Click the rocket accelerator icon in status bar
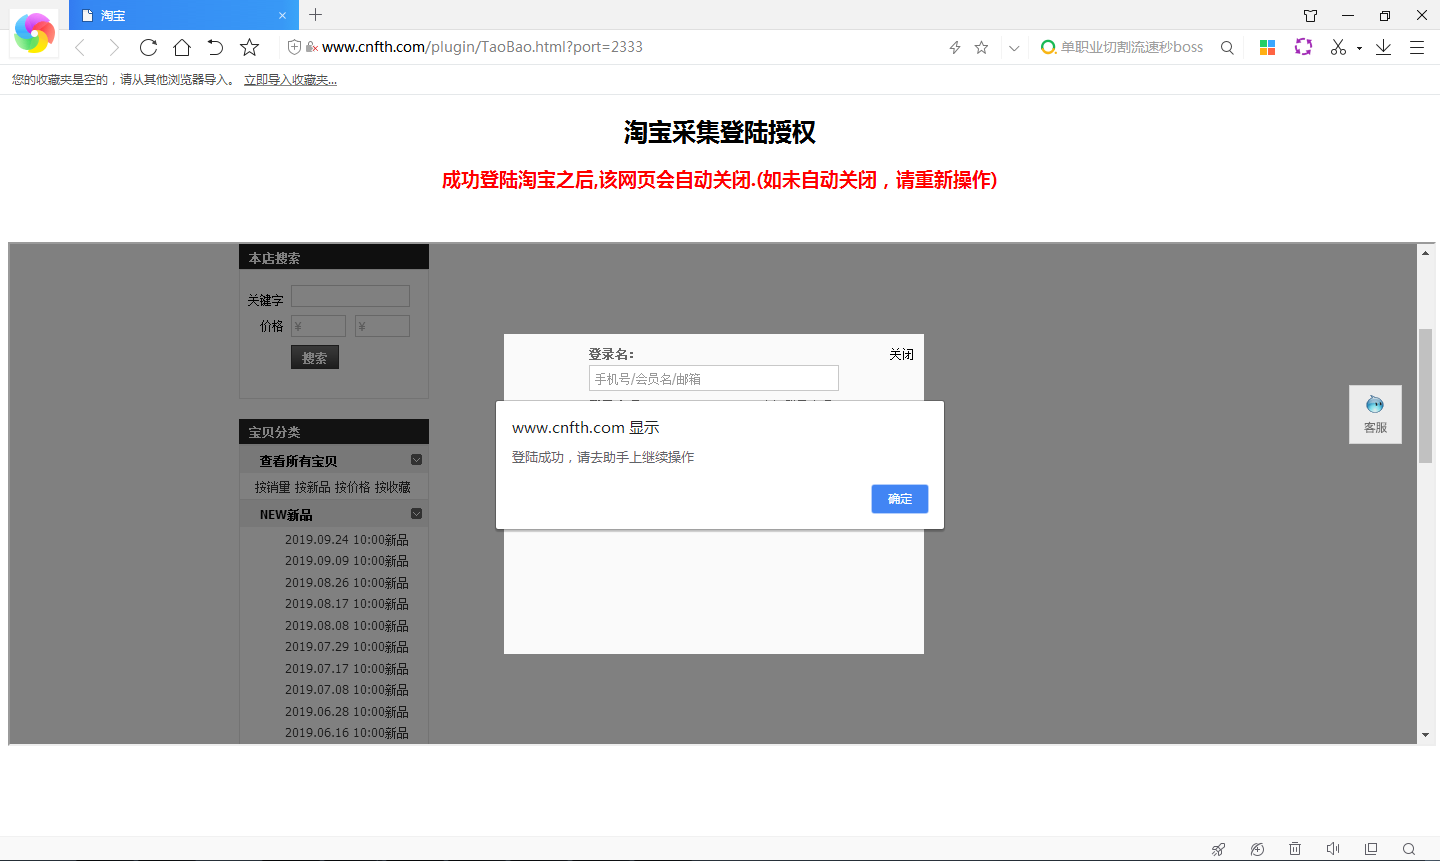This screenshot has width=1440, height=861. point(1218,849)
